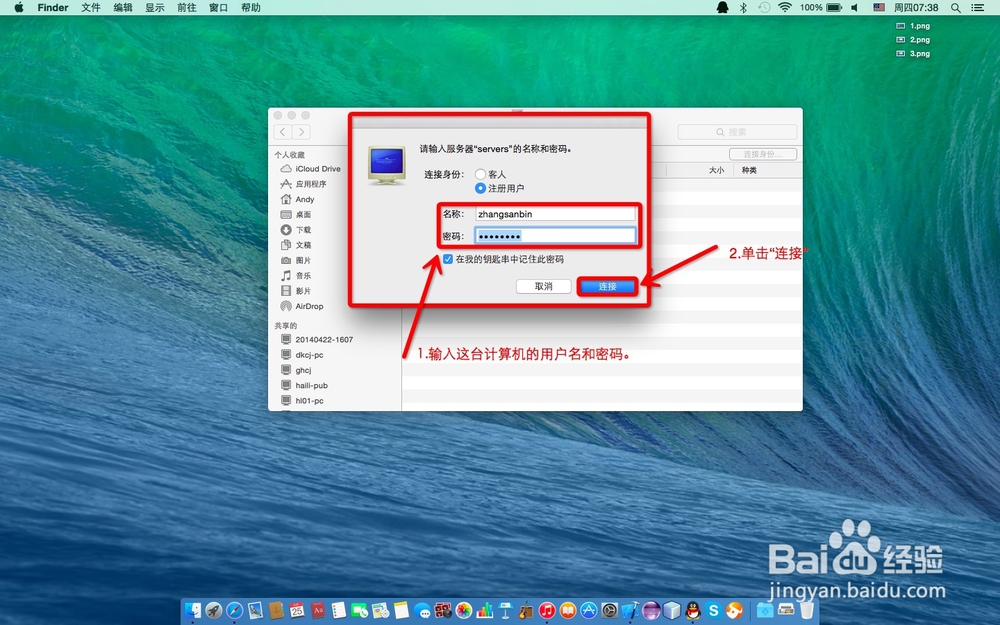Open System Preferences in the Dock
Image resolution: width=1000 pixels, height=625 pixels.
tap(610, 610)
